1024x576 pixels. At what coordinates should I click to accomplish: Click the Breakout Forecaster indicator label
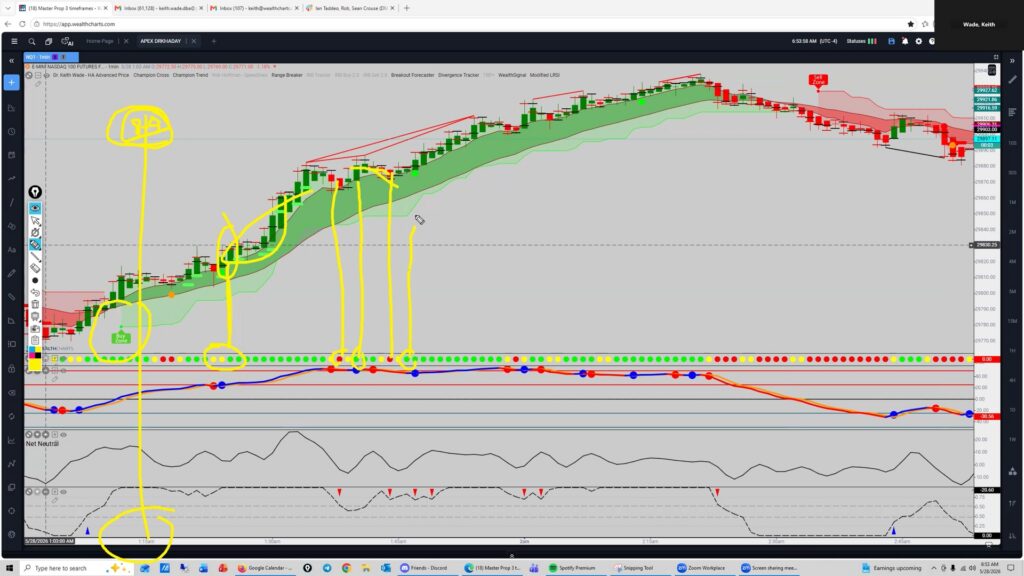point(413,75)
